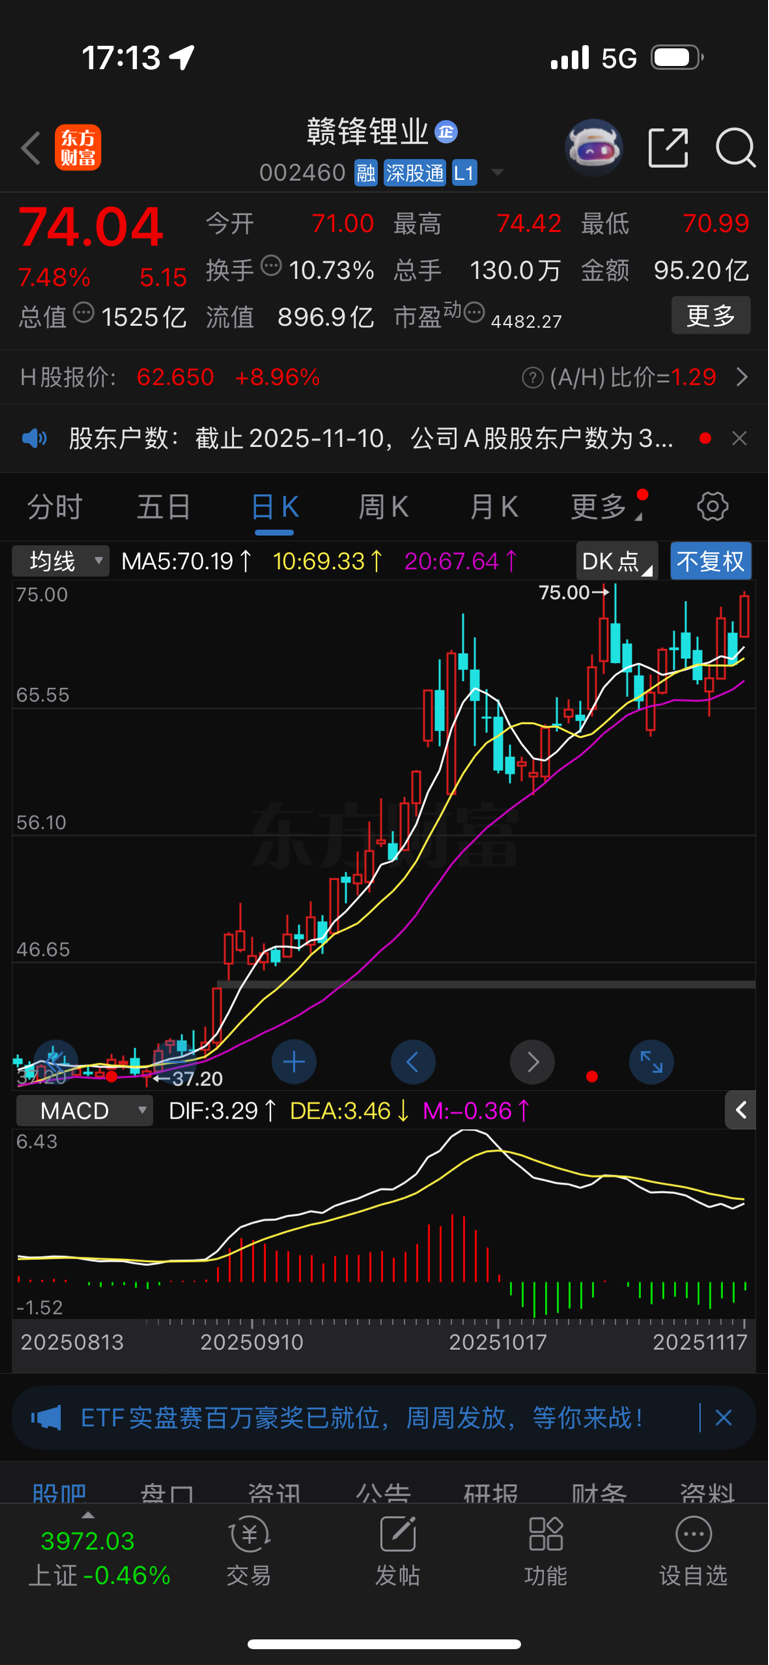
Task: Open the robot AI assistant avatar
Action: (594, 148)
